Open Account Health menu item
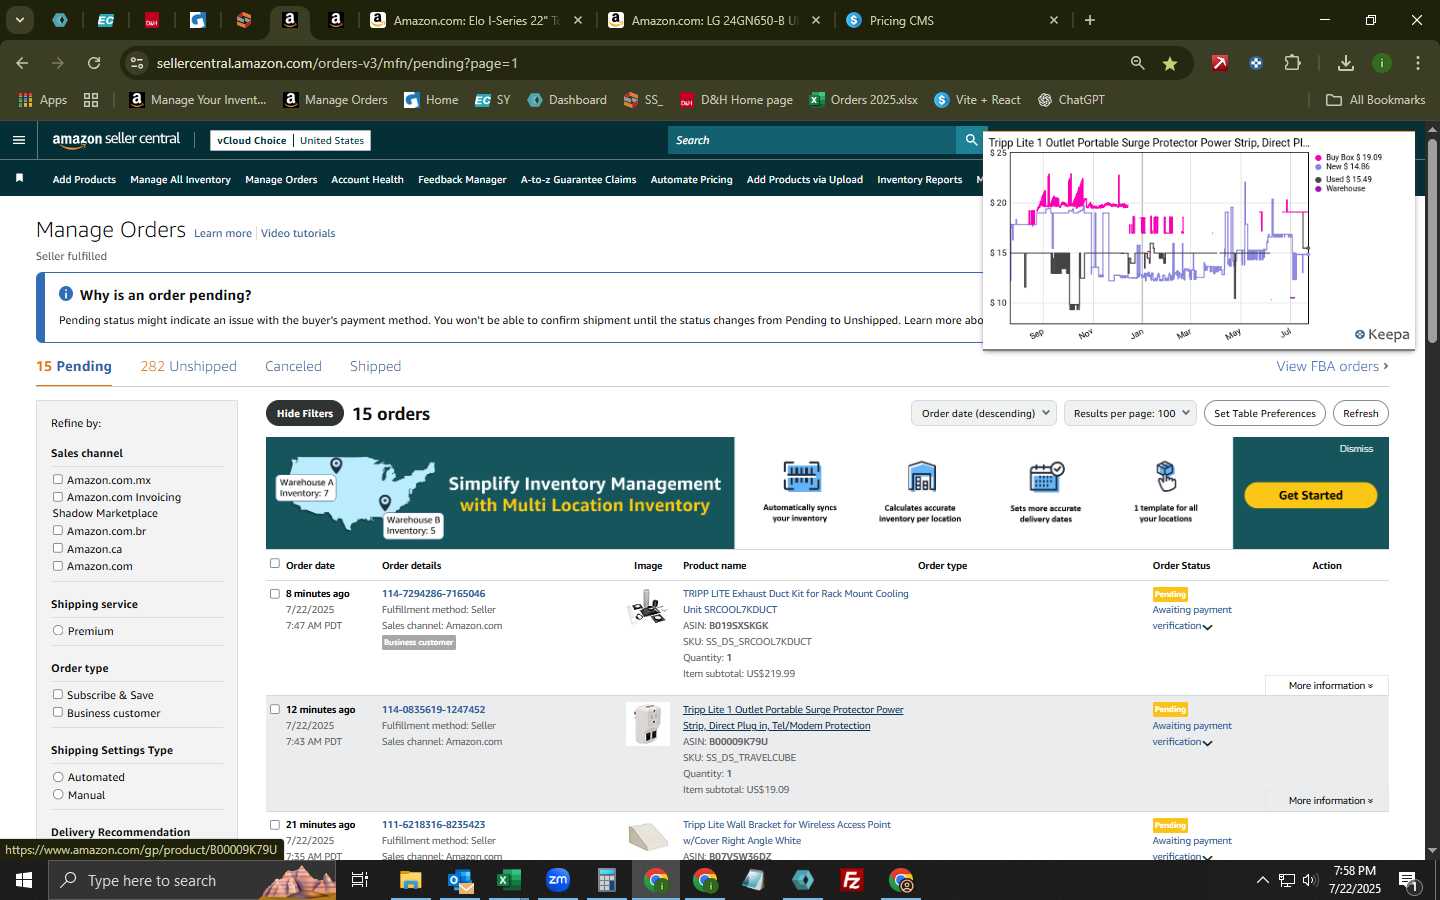 tap(367, 180)
